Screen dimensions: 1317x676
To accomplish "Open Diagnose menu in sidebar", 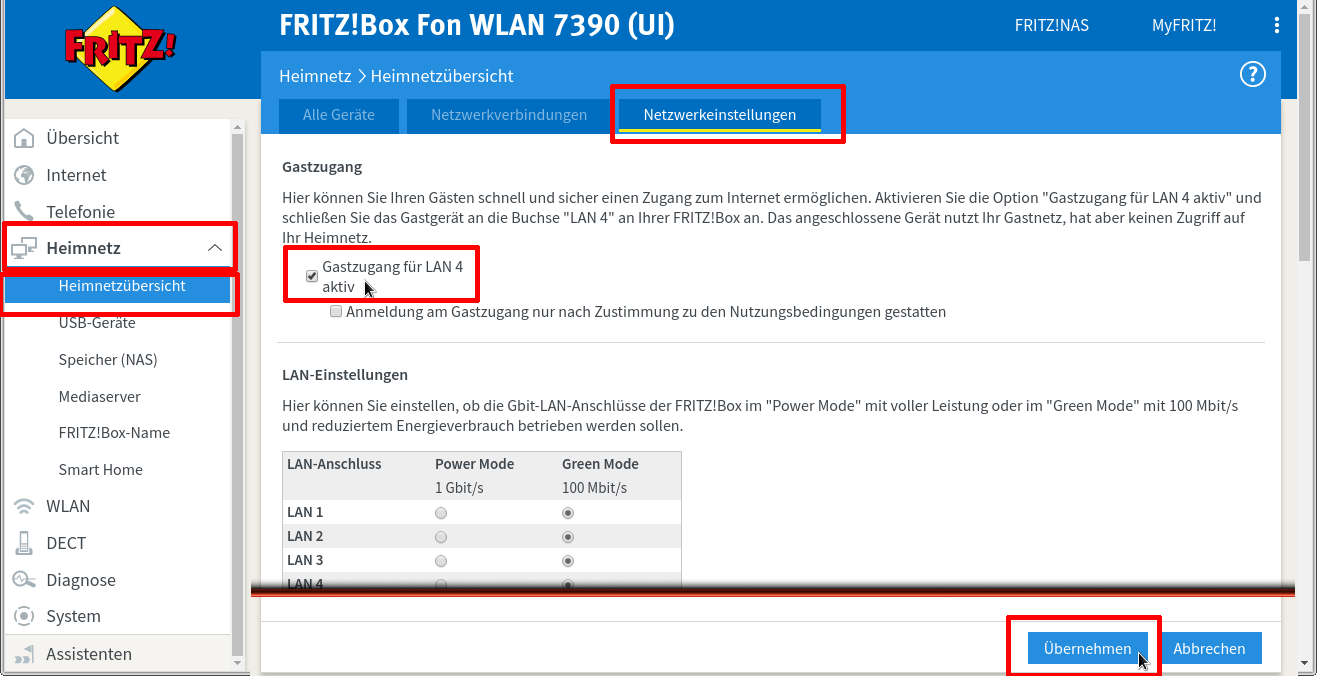I will [81, 580].
